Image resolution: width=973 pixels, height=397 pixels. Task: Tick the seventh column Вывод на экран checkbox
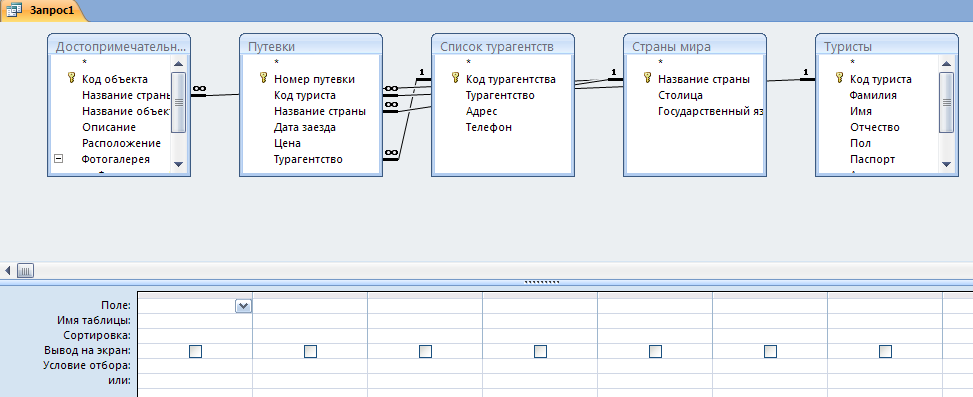pos(886,352)
